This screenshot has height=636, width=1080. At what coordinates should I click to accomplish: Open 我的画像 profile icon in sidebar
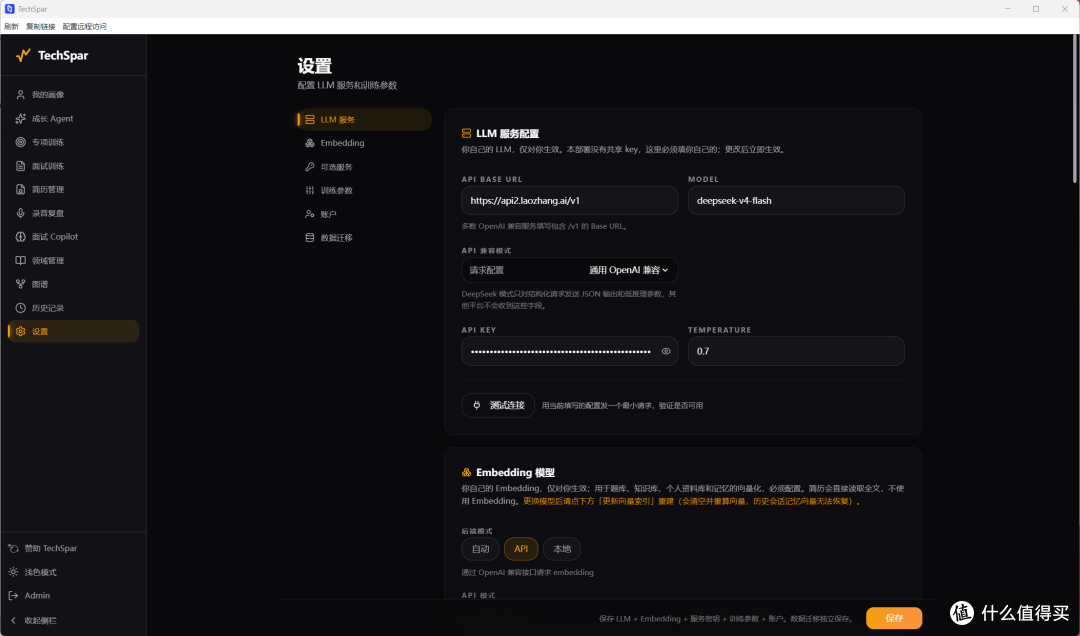click(21, 94)
